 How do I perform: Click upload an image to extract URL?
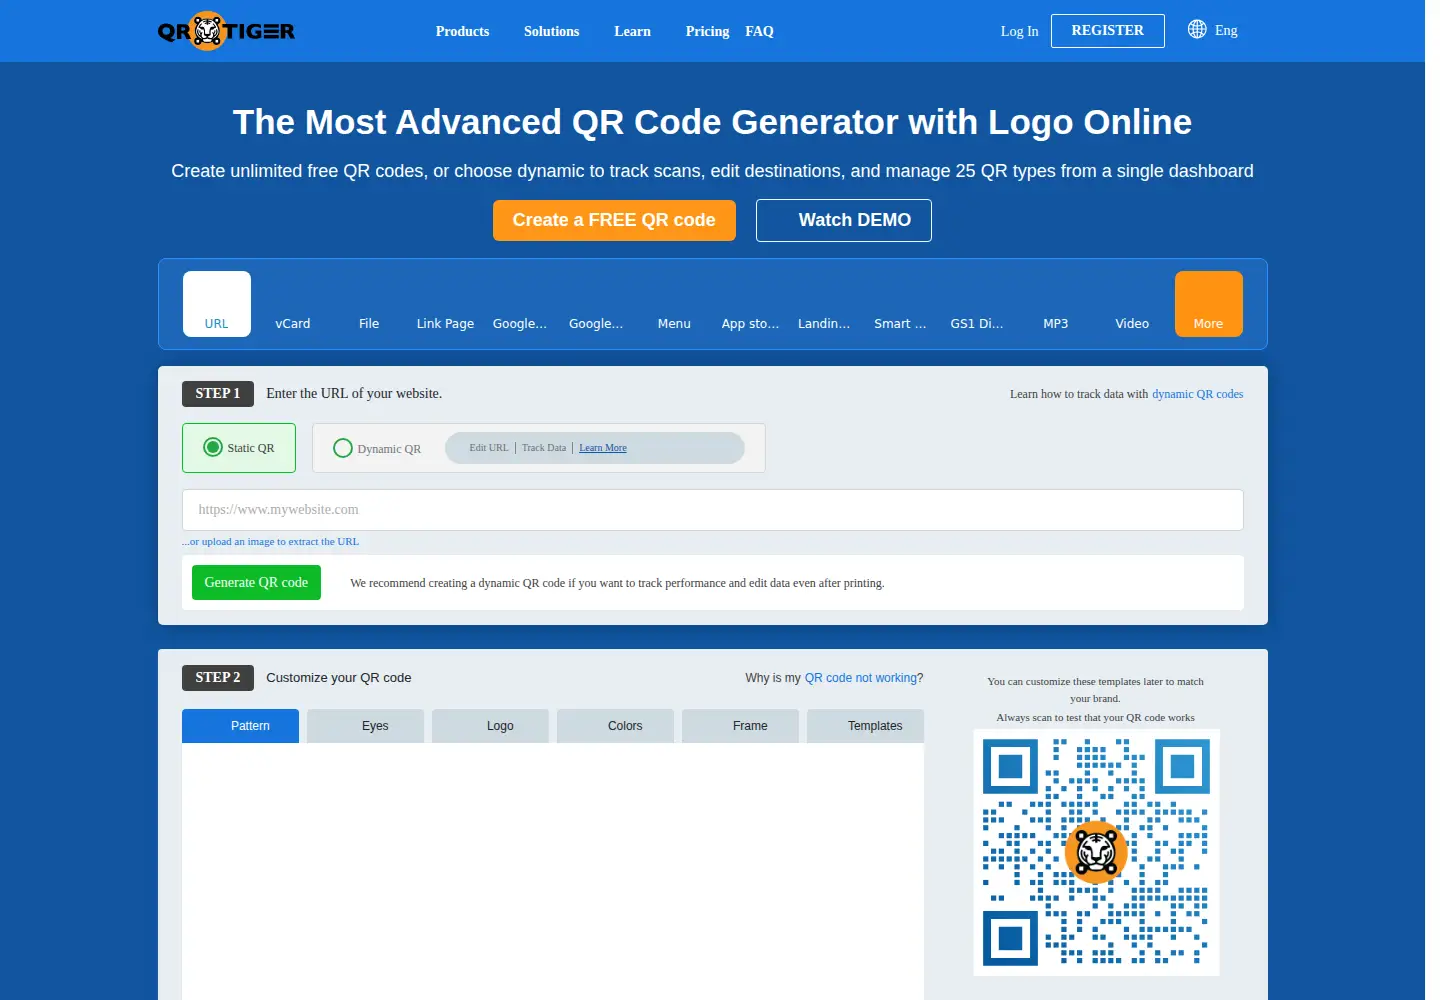pos(270,541)
